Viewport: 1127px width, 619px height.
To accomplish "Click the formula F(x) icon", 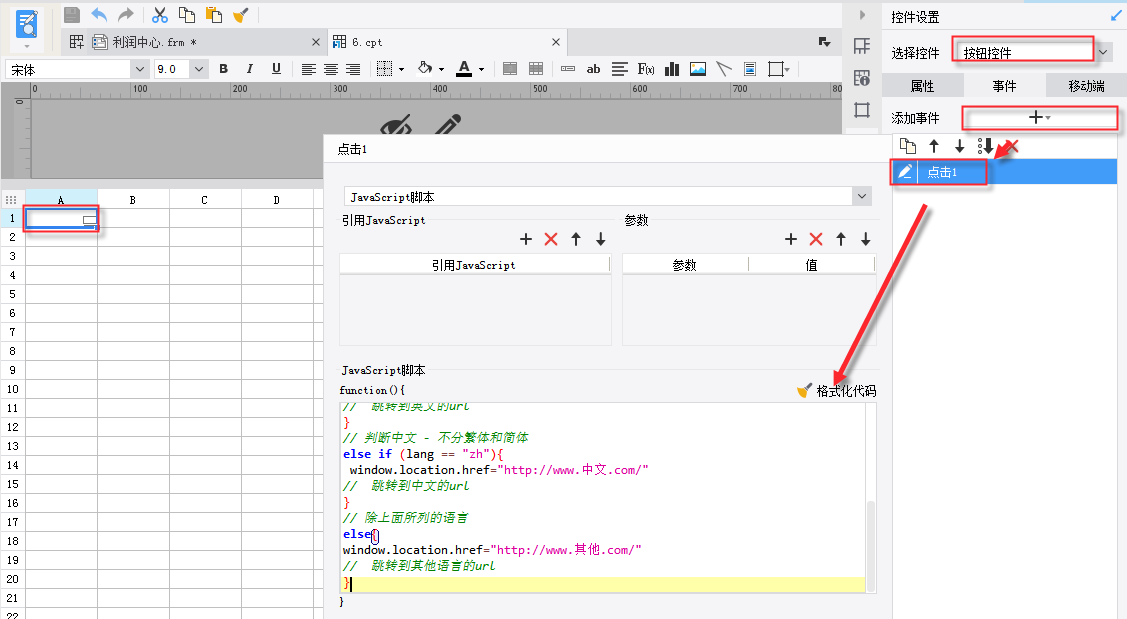I will click(x=646, y=69).
